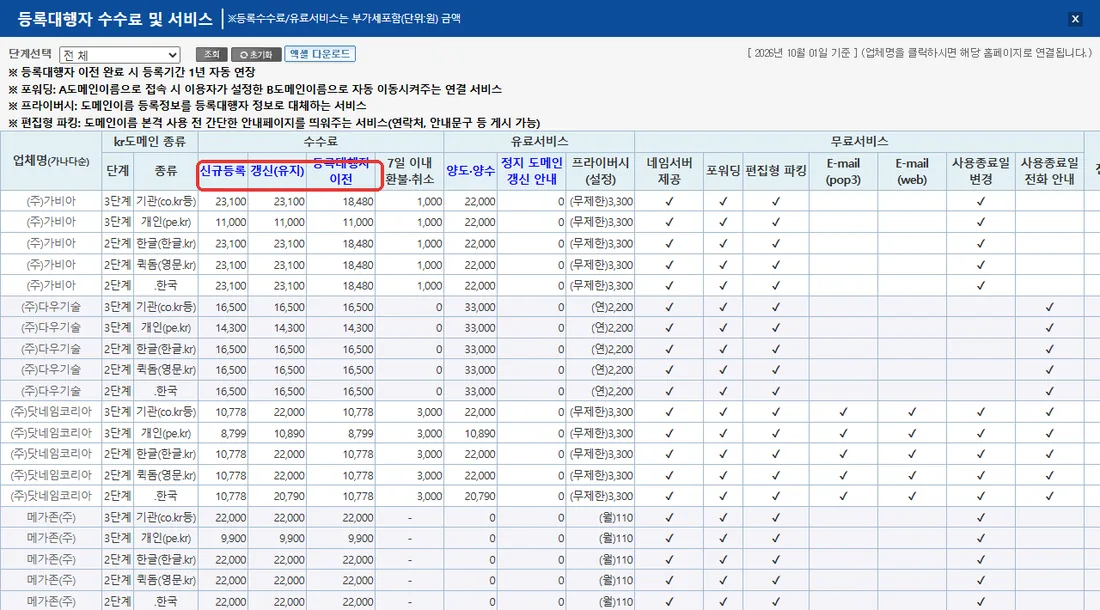Select 신규등록 value 8,799 in 닷네임코리아 개인 row
1100x610 pixels.
(234, 433)
